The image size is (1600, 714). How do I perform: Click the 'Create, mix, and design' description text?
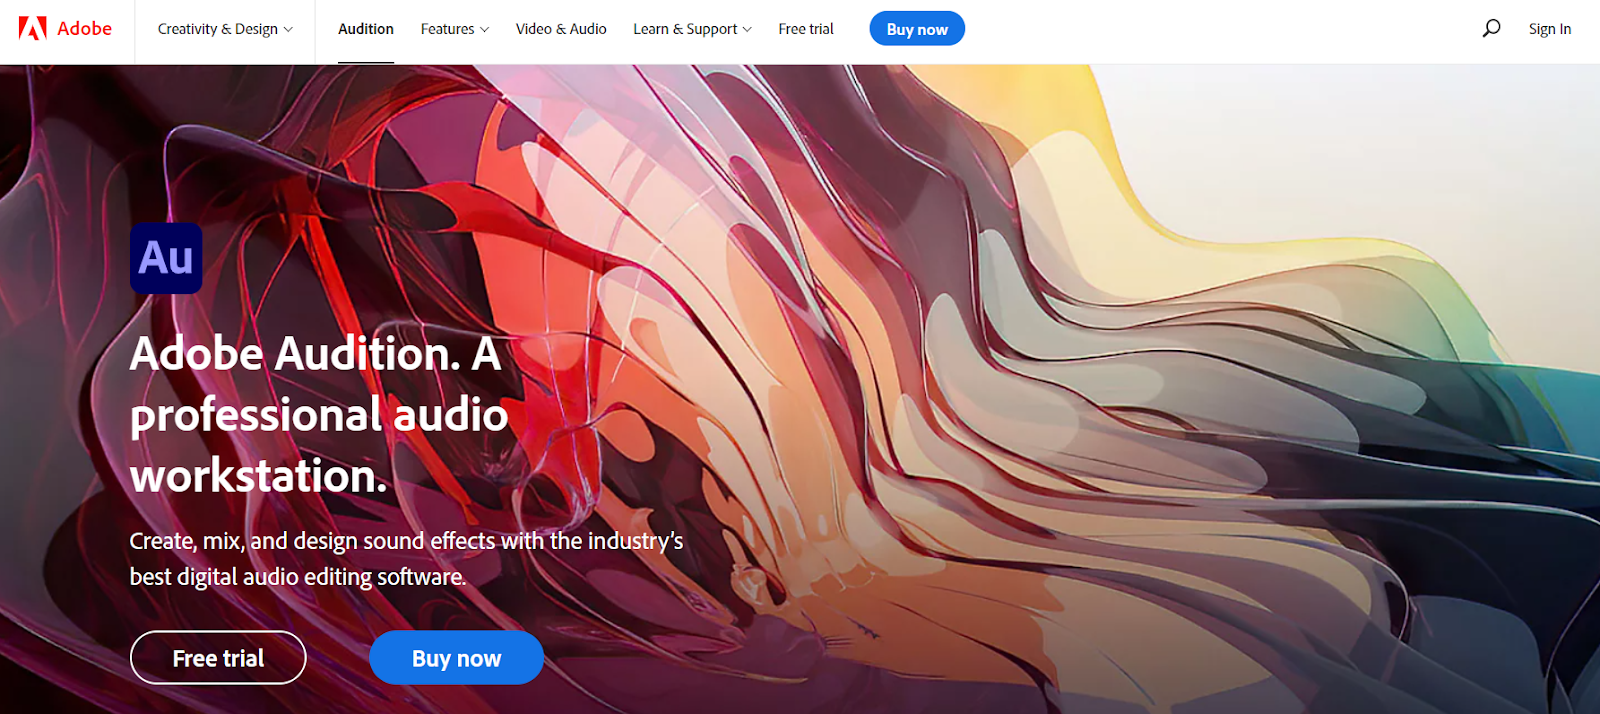[406, 559]
